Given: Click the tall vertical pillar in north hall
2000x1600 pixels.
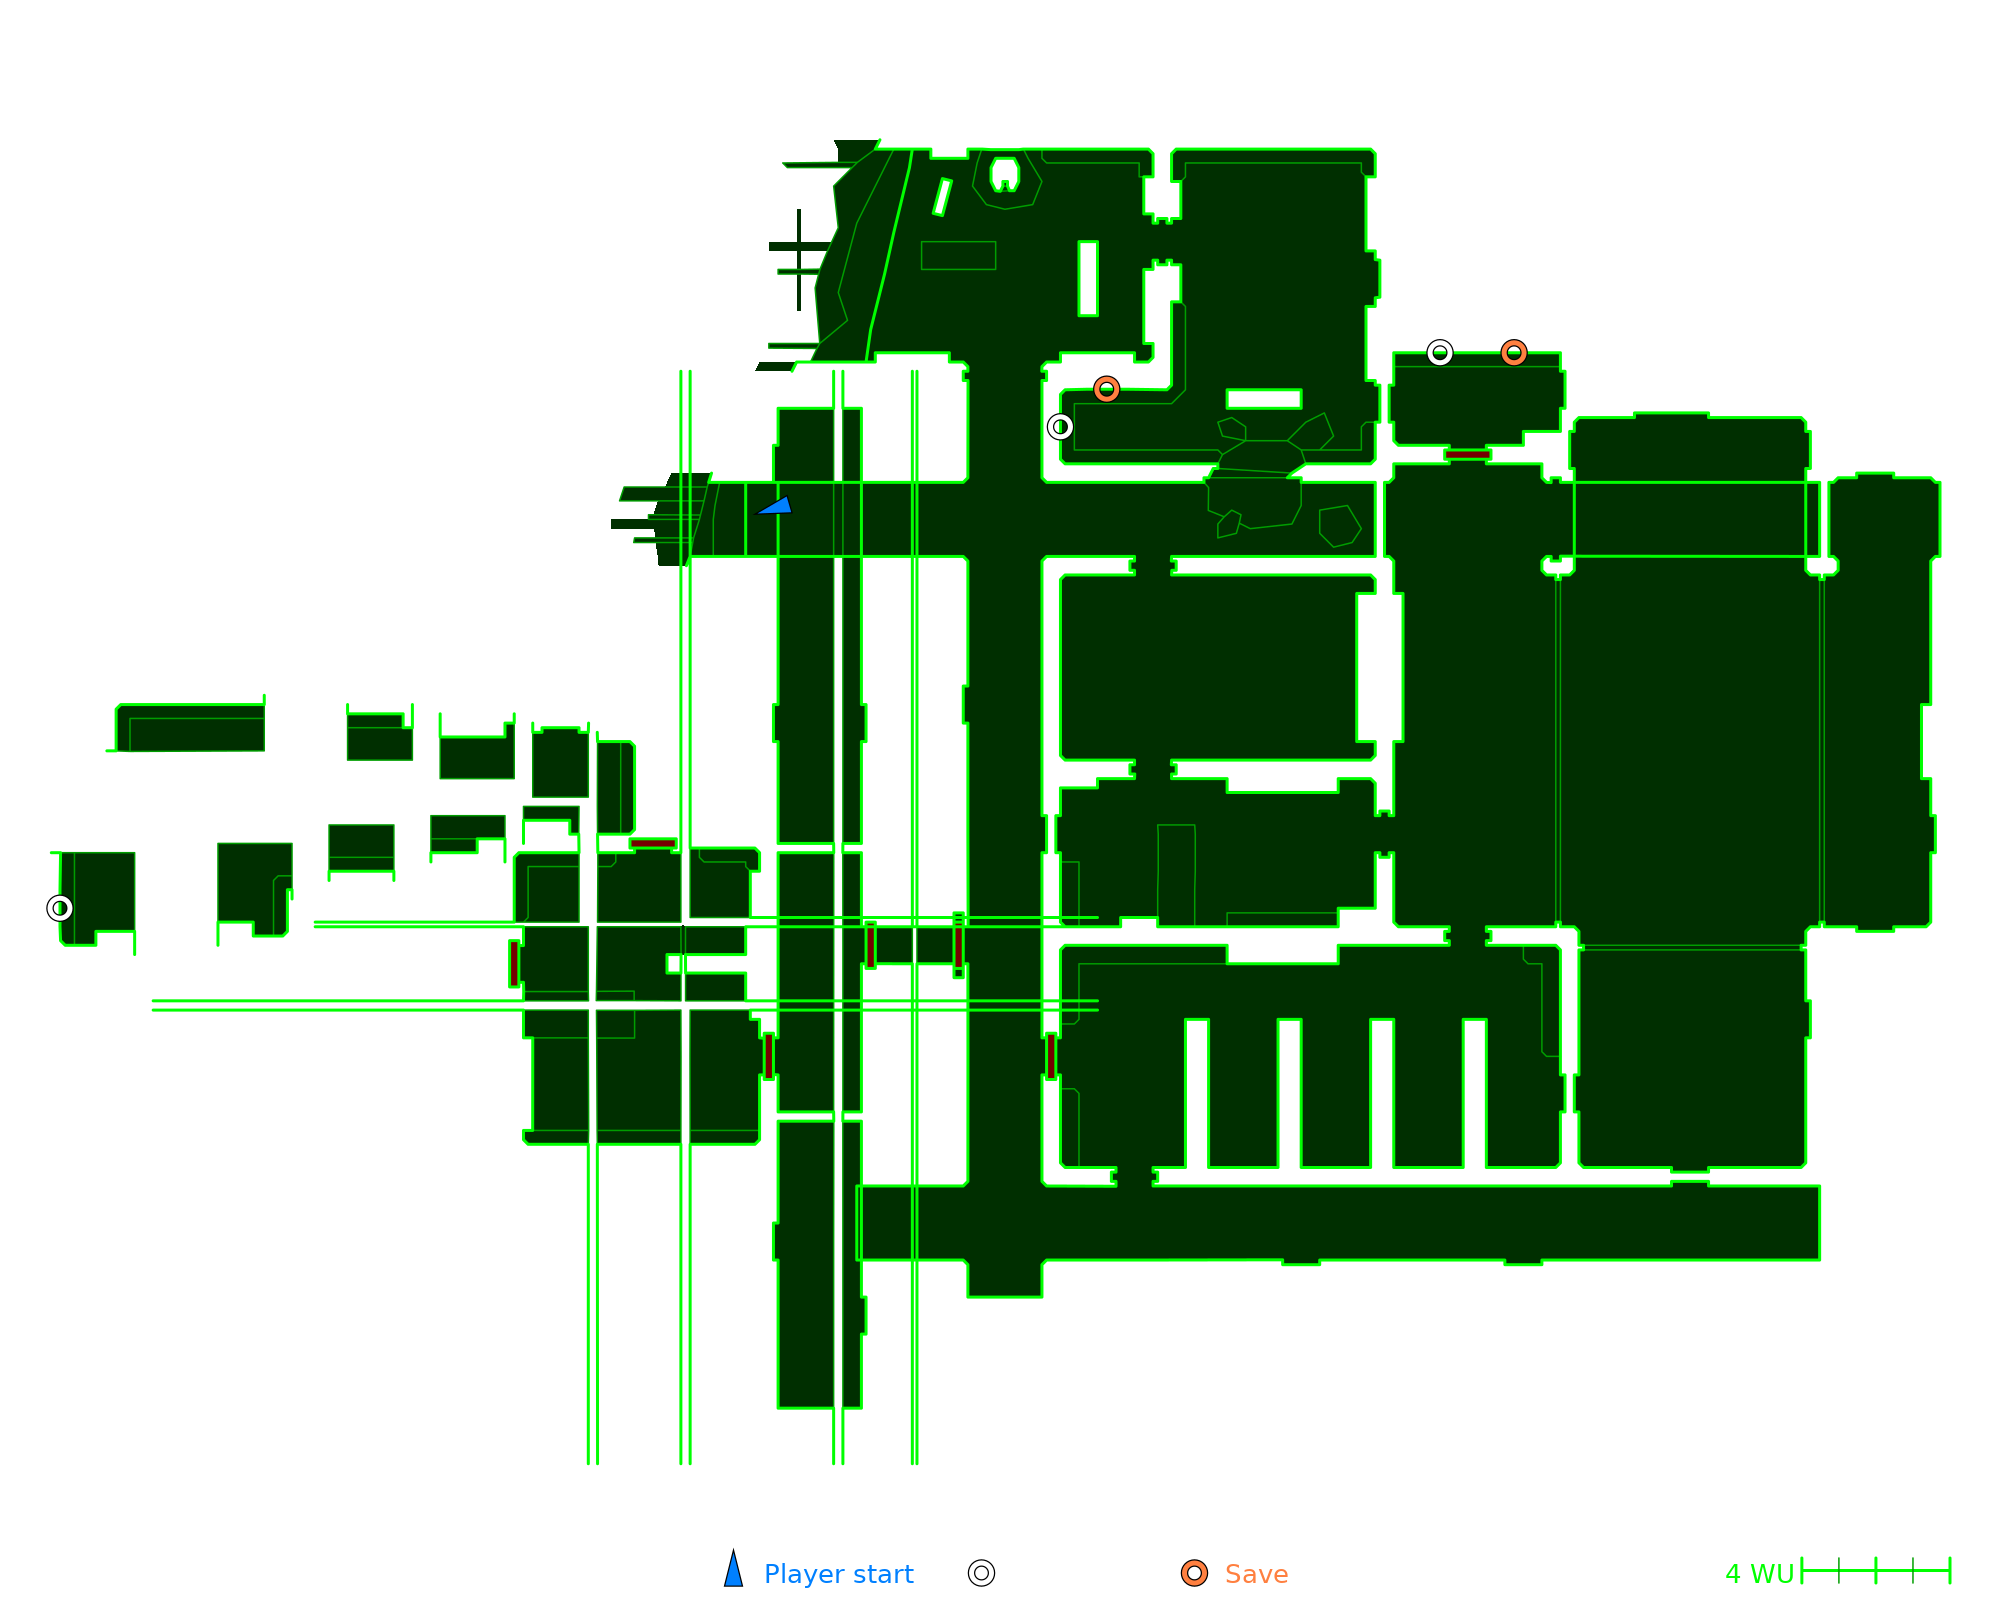Looking at the screenshot, I should 1088,279.
